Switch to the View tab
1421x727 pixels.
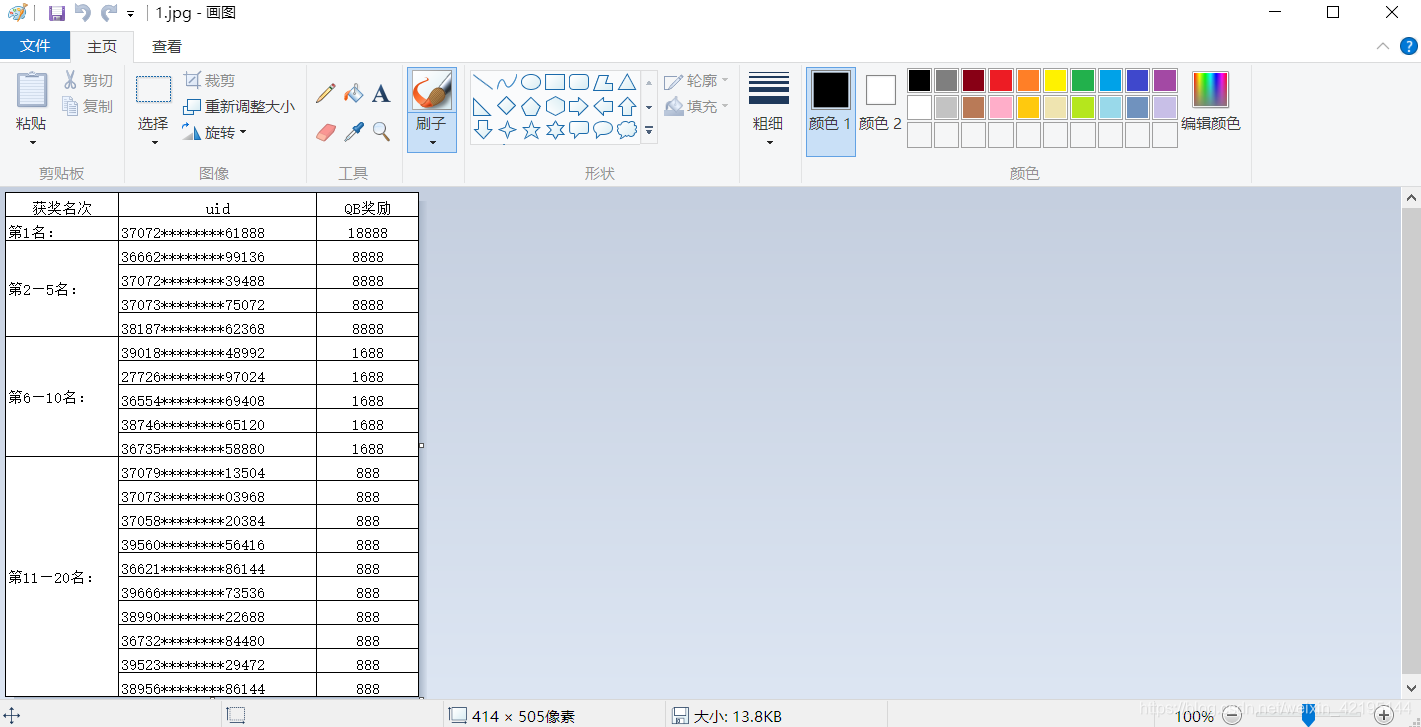(167, 46)
